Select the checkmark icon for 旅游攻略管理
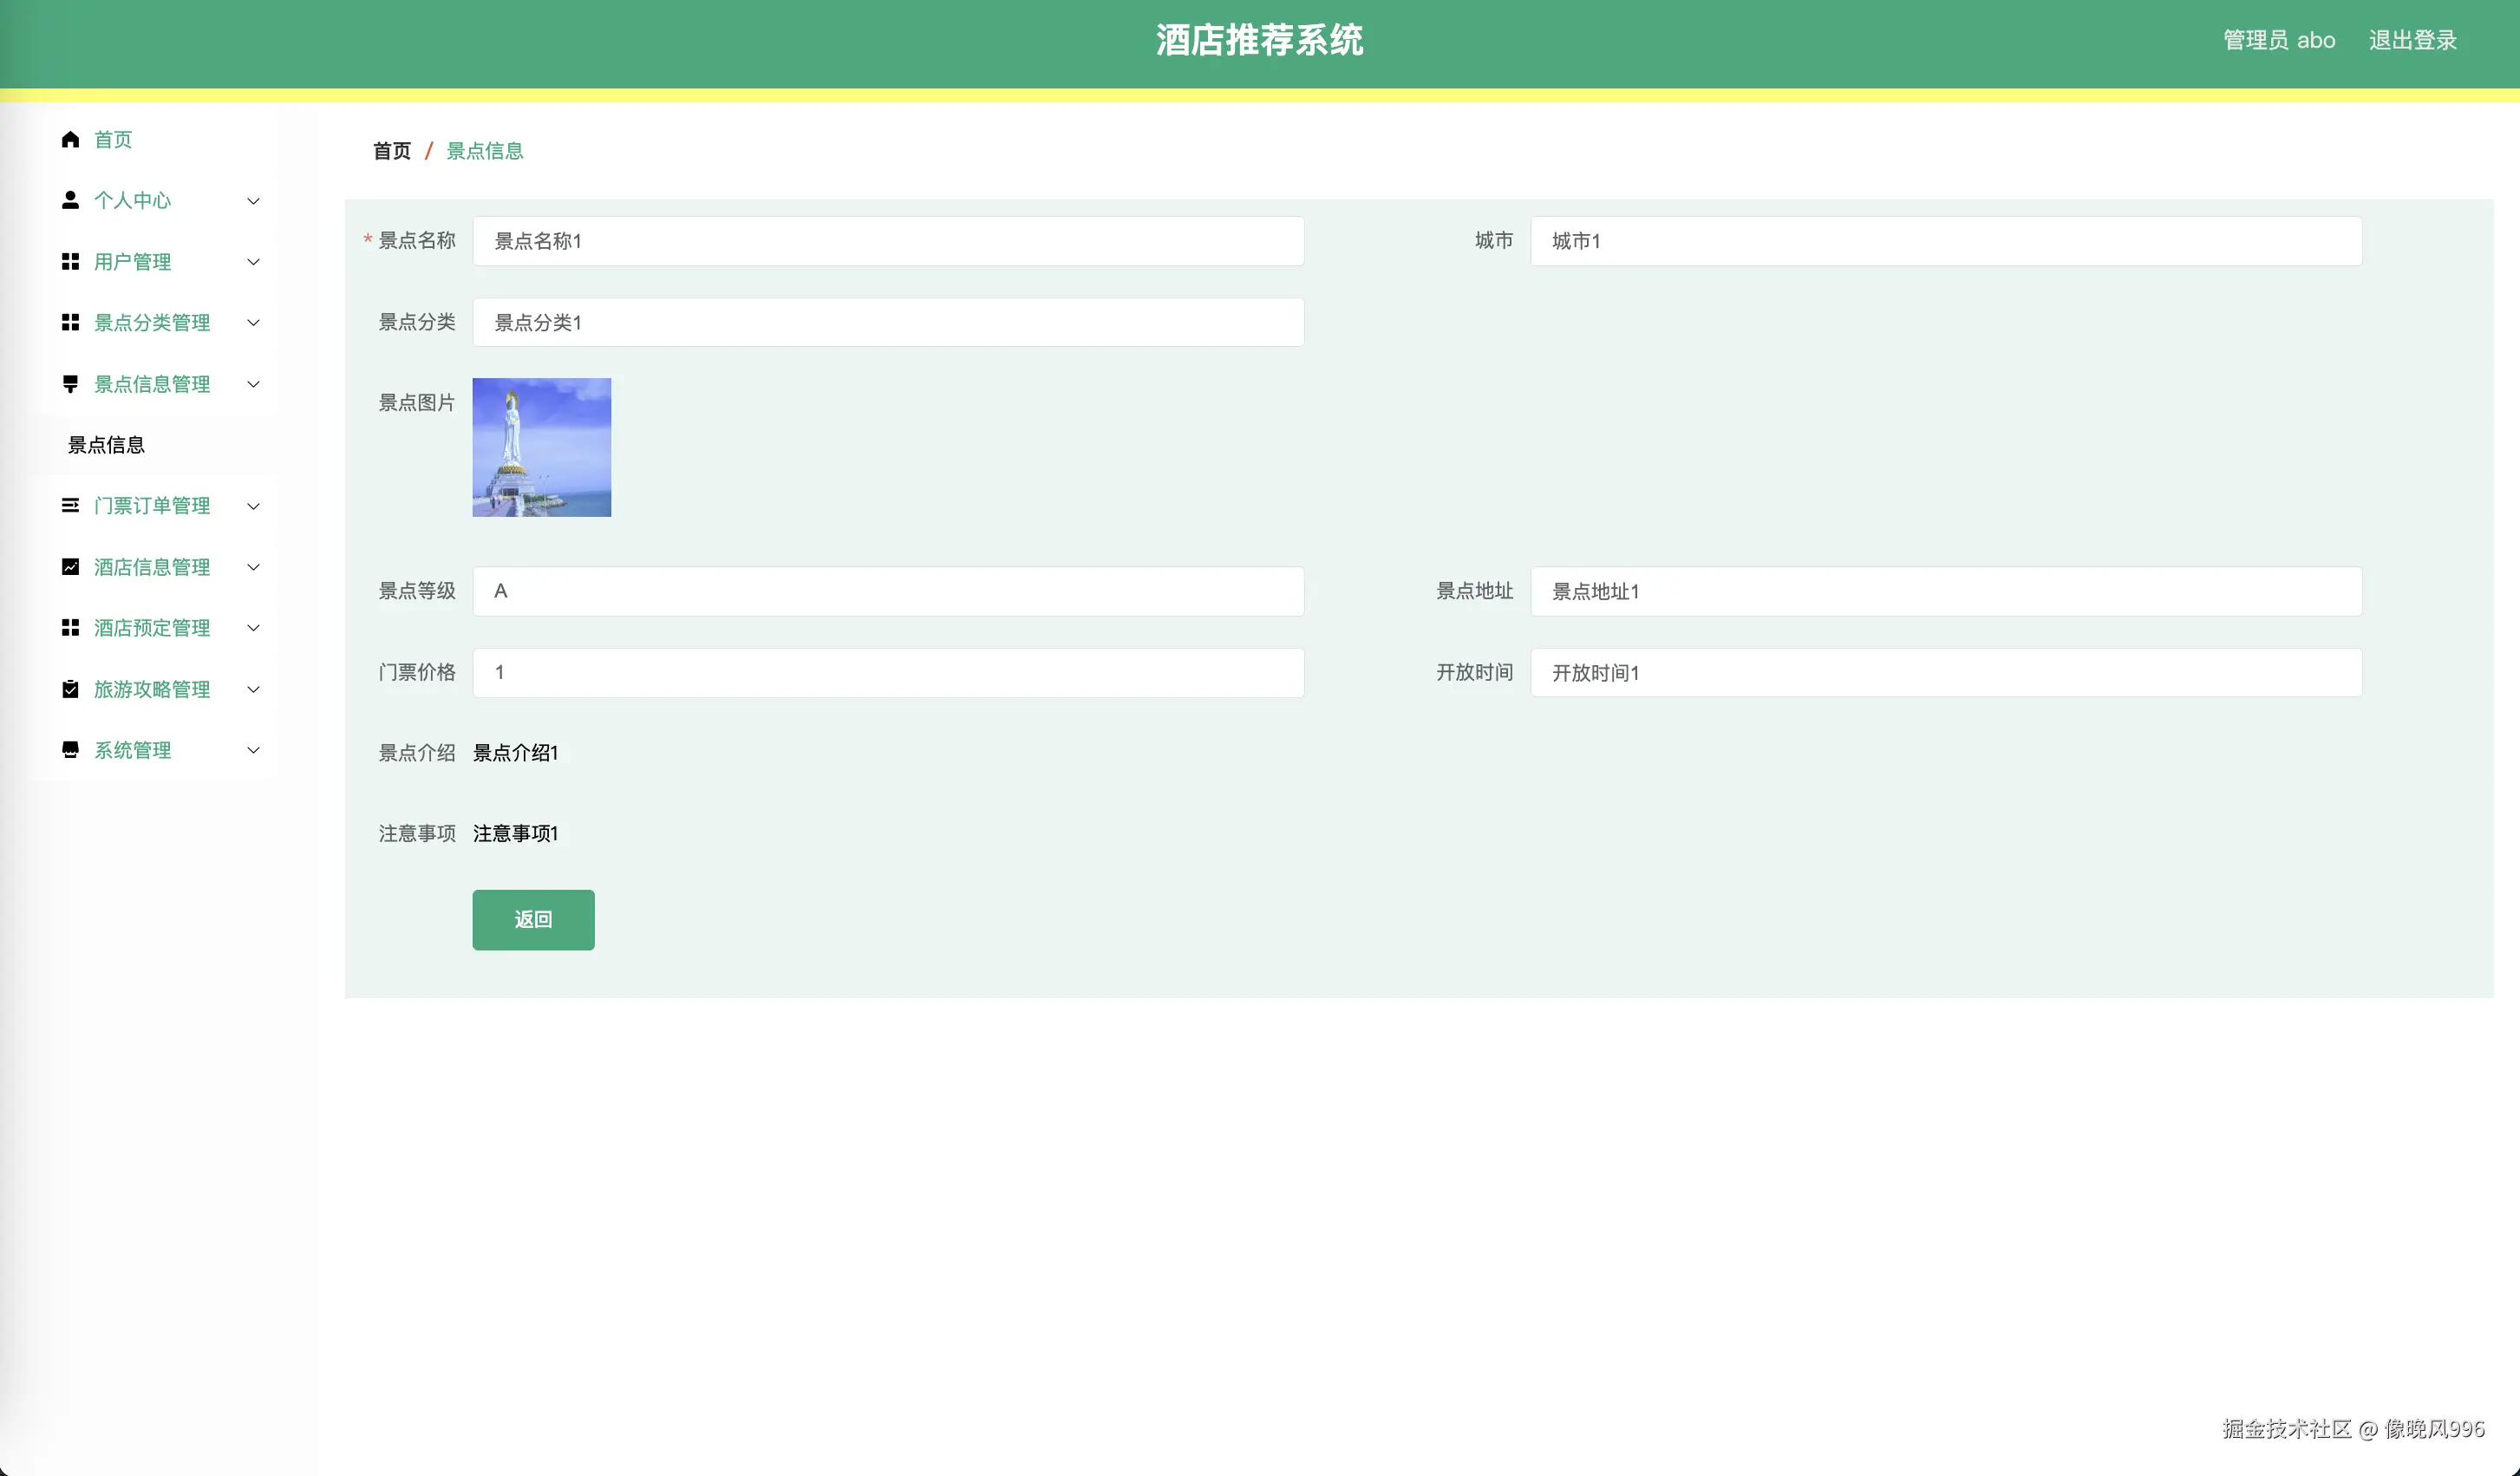 (70, 689)
